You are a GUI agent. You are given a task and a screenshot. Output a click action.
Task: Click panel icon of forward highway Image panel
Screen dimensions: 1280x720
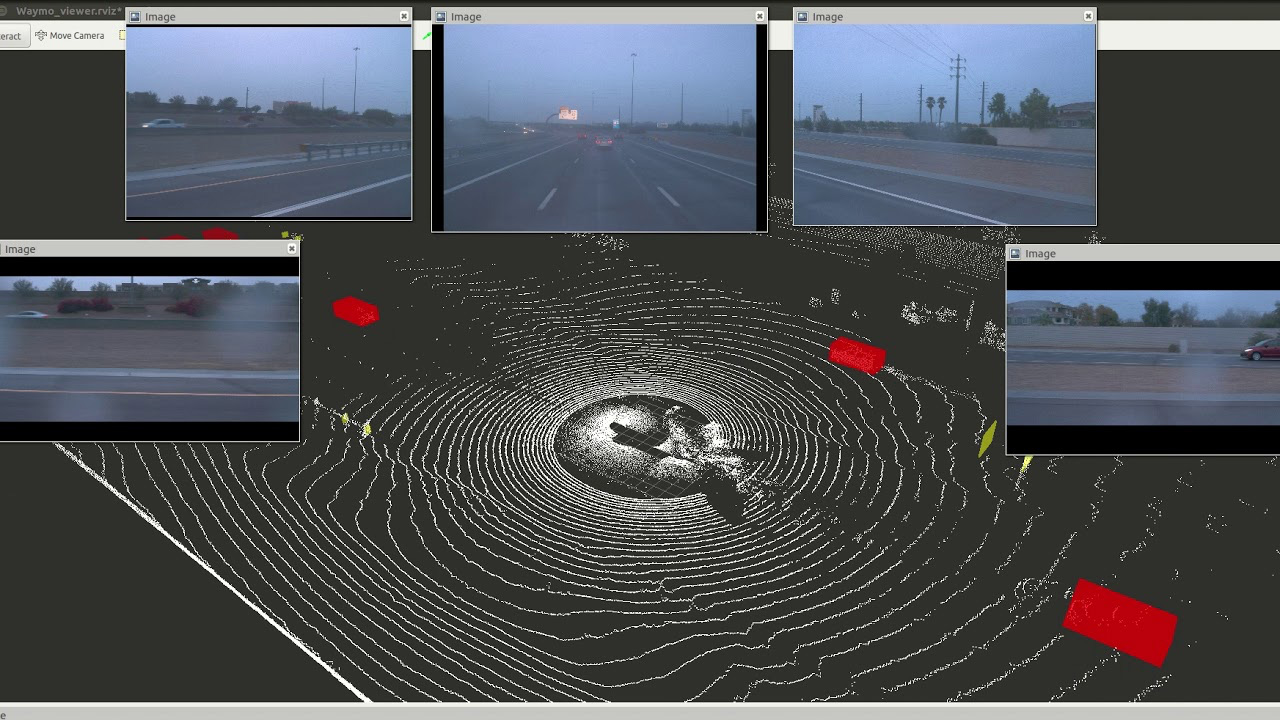pyautogui.click(x=441, y=16)
